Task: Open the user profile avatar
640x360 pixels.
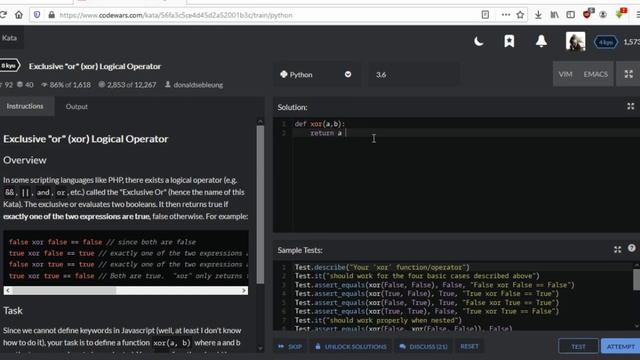Action: [575, 41]
